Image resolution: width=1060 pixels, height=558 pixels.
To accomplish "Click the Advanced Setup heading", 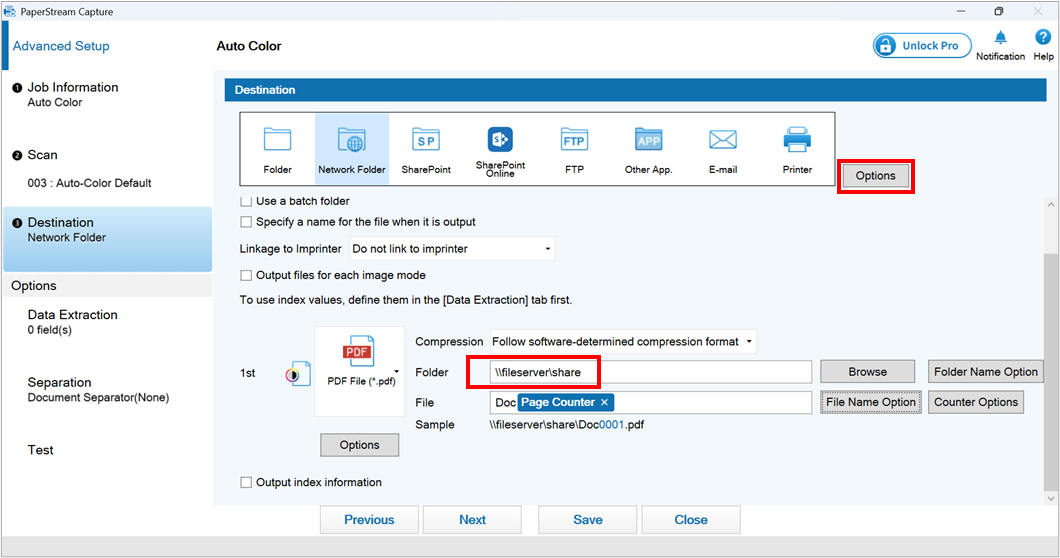I will click(61, 46).
